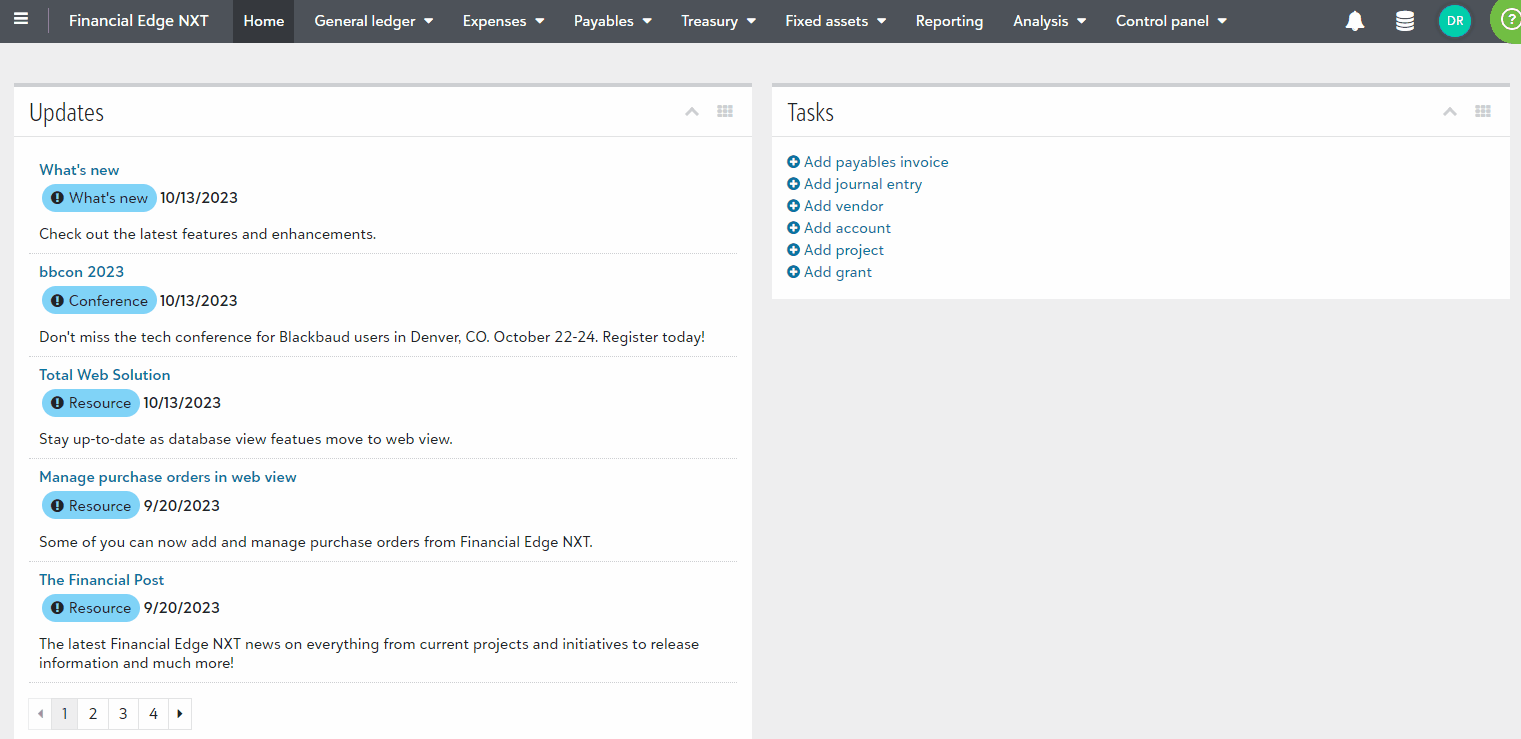
Task: Click the database stack icon
Action: 1405,21
